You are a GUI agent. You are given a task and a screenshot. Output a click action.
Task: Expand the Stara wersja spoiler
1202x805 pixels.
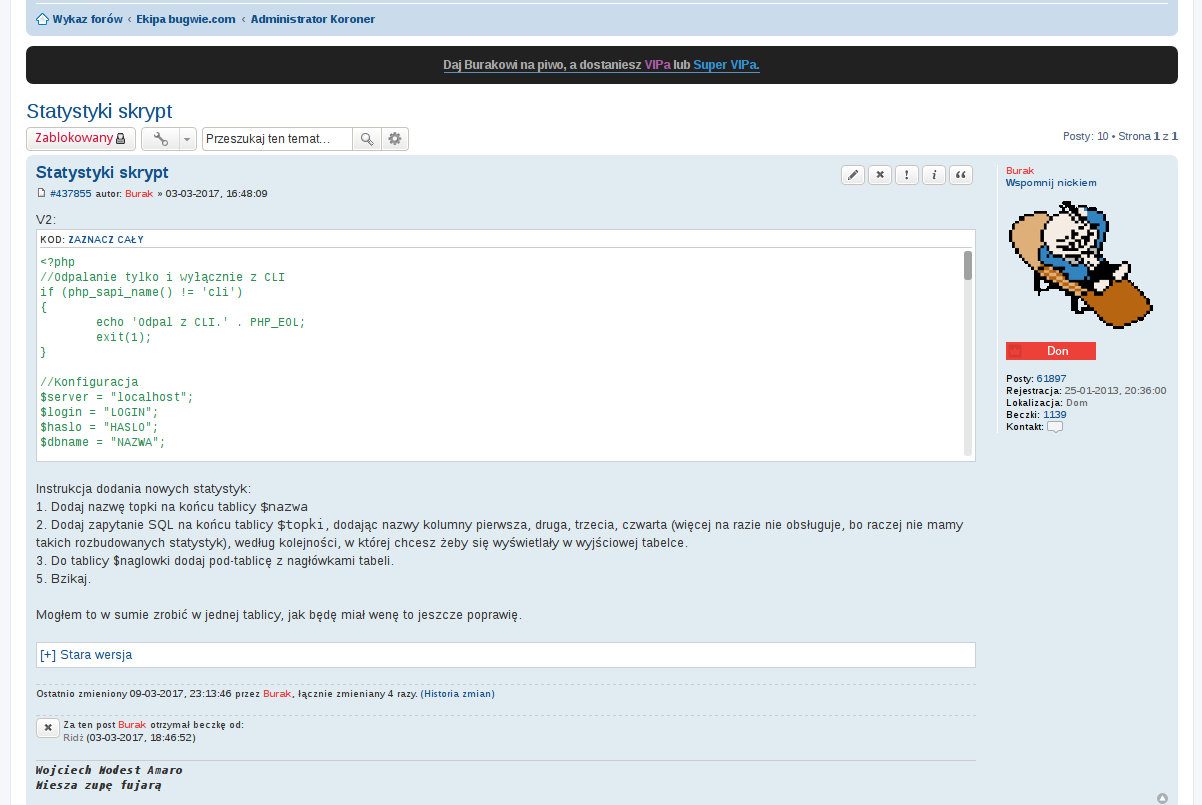tap(86, 655)
